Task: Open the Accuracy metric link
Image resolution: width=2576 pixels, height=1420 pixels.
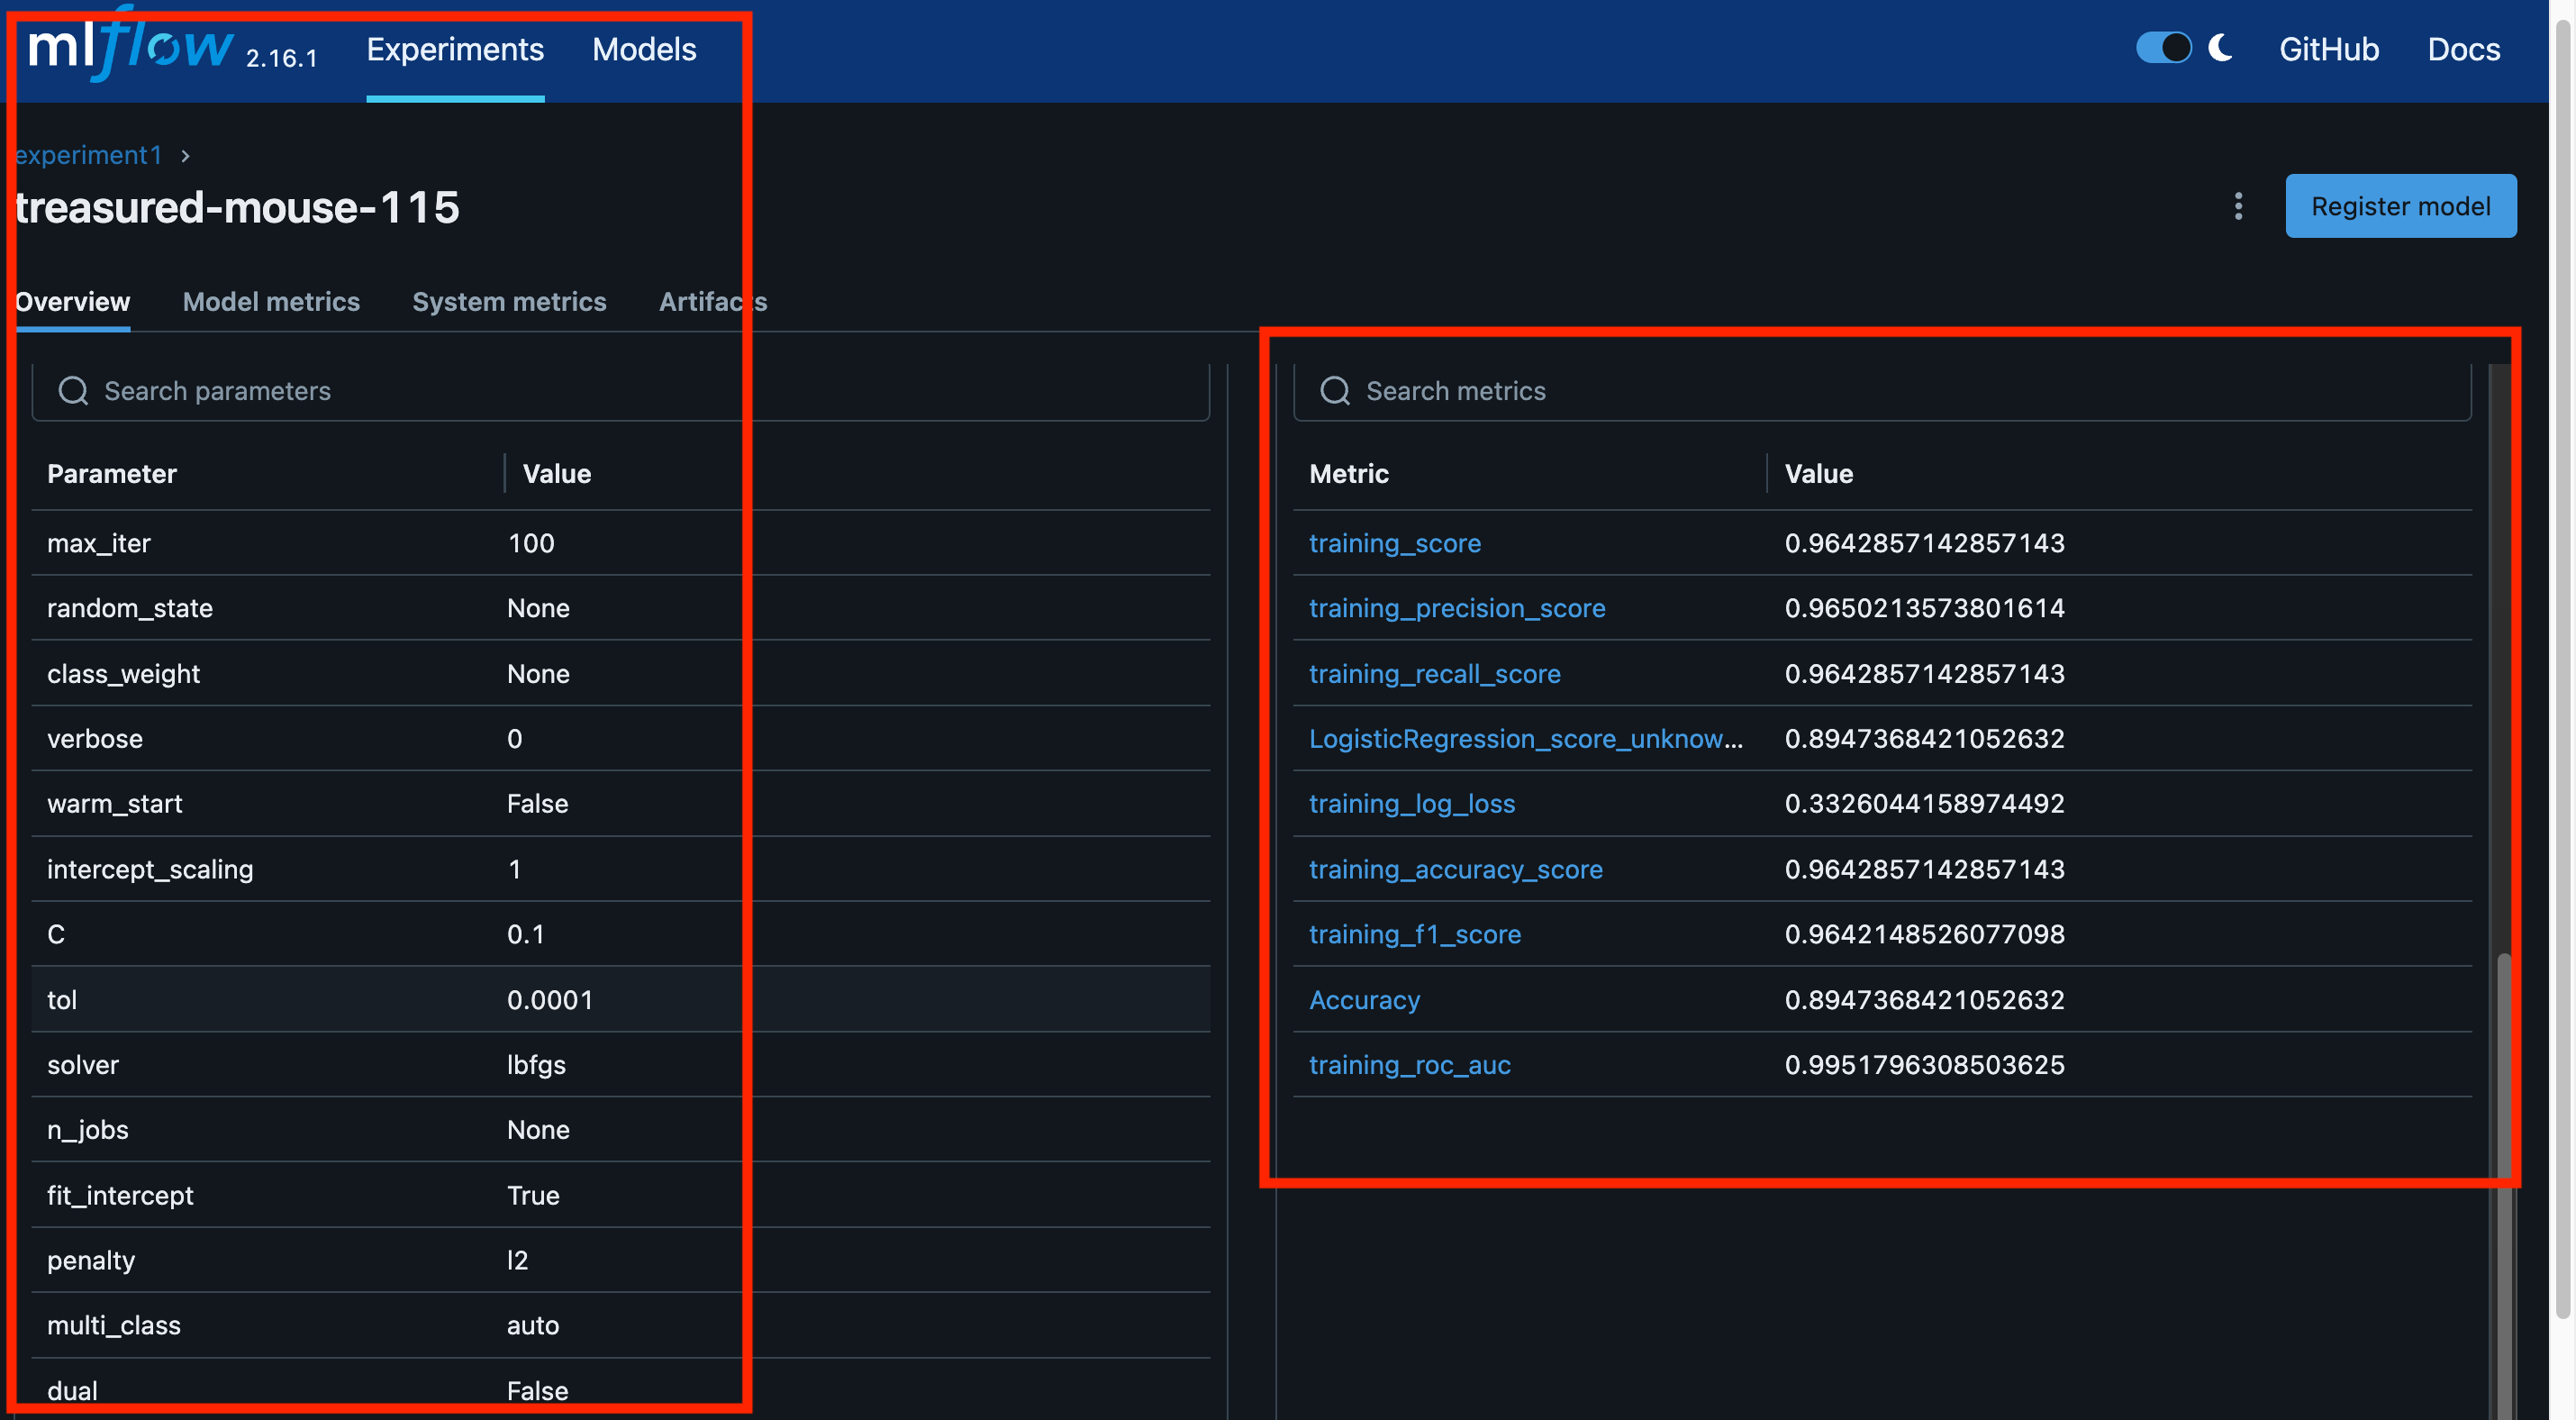Action: click(1364, 1000)
